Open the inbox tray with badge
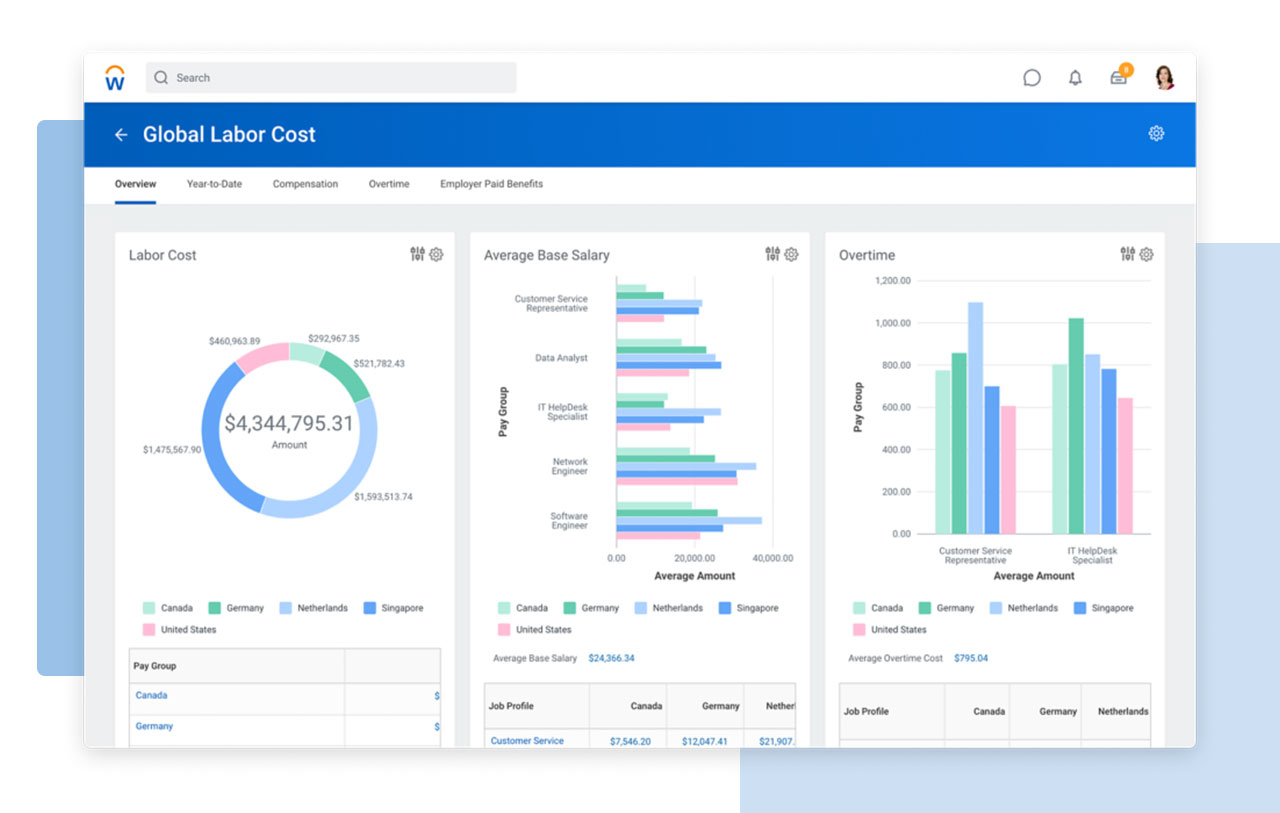The image size is (1280, 813). (1119, 78)
